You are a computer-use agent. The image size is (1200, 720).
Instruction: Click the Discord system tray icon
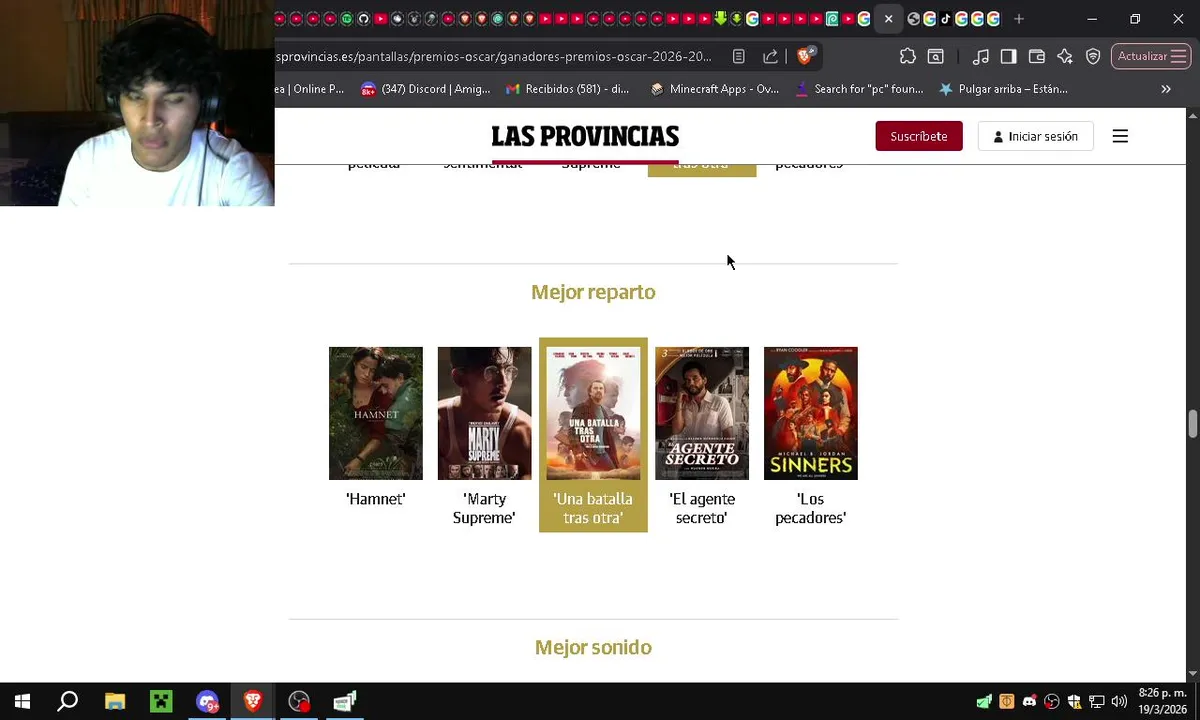(x=1029, y=702)
